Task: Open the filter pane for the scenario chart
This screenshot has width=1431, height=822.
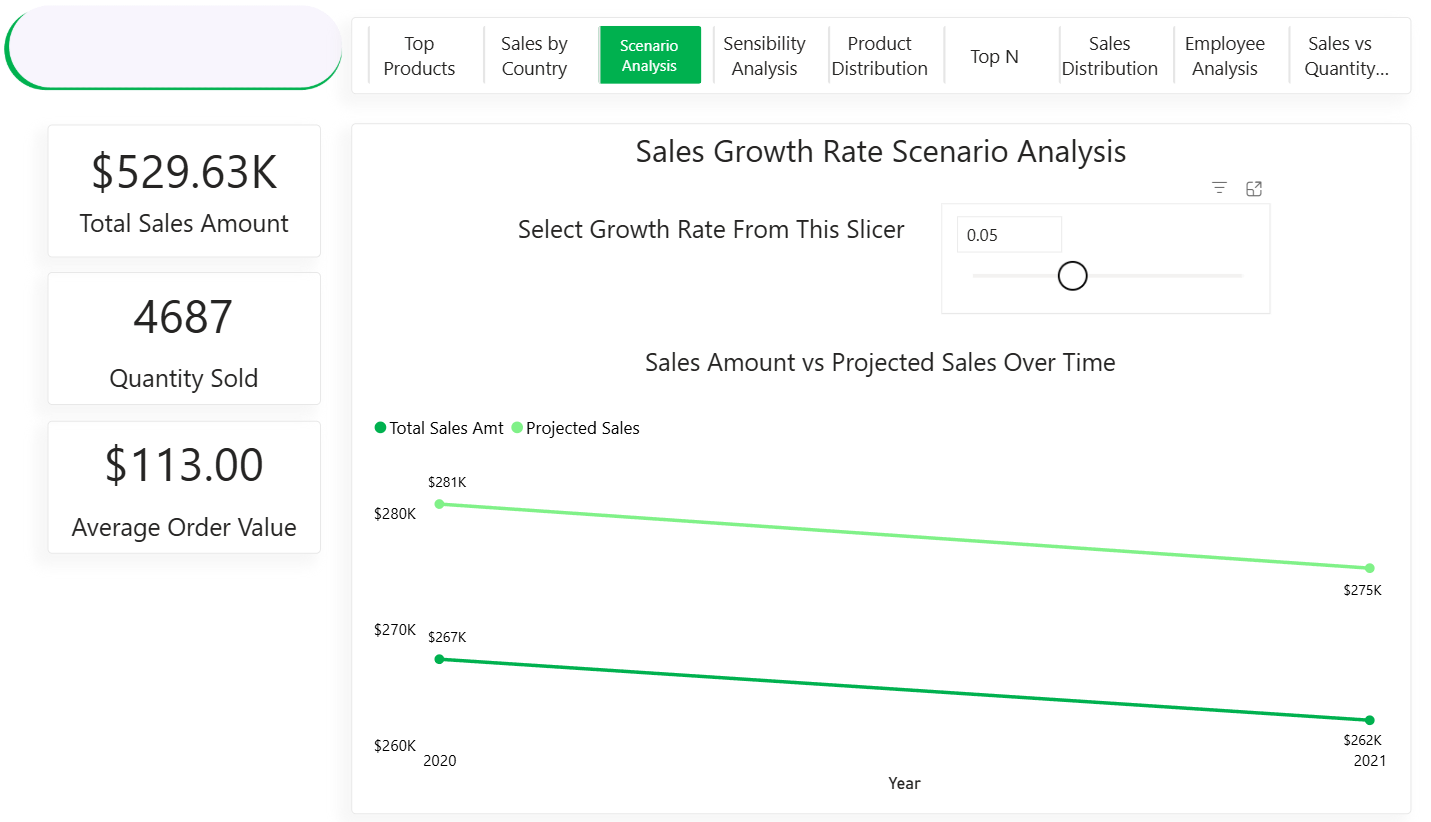Action: click(1218, 188)
